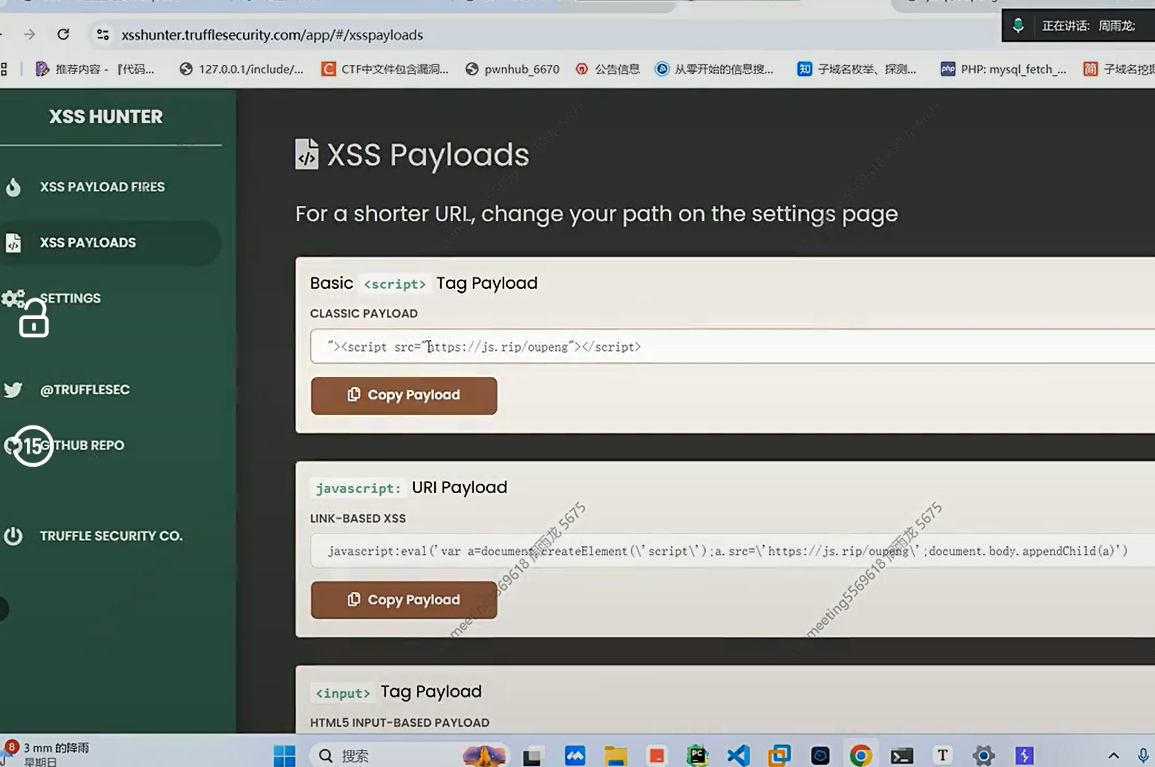
Task: Open the Typora T icon on taskbar
Action: [942, 755]
